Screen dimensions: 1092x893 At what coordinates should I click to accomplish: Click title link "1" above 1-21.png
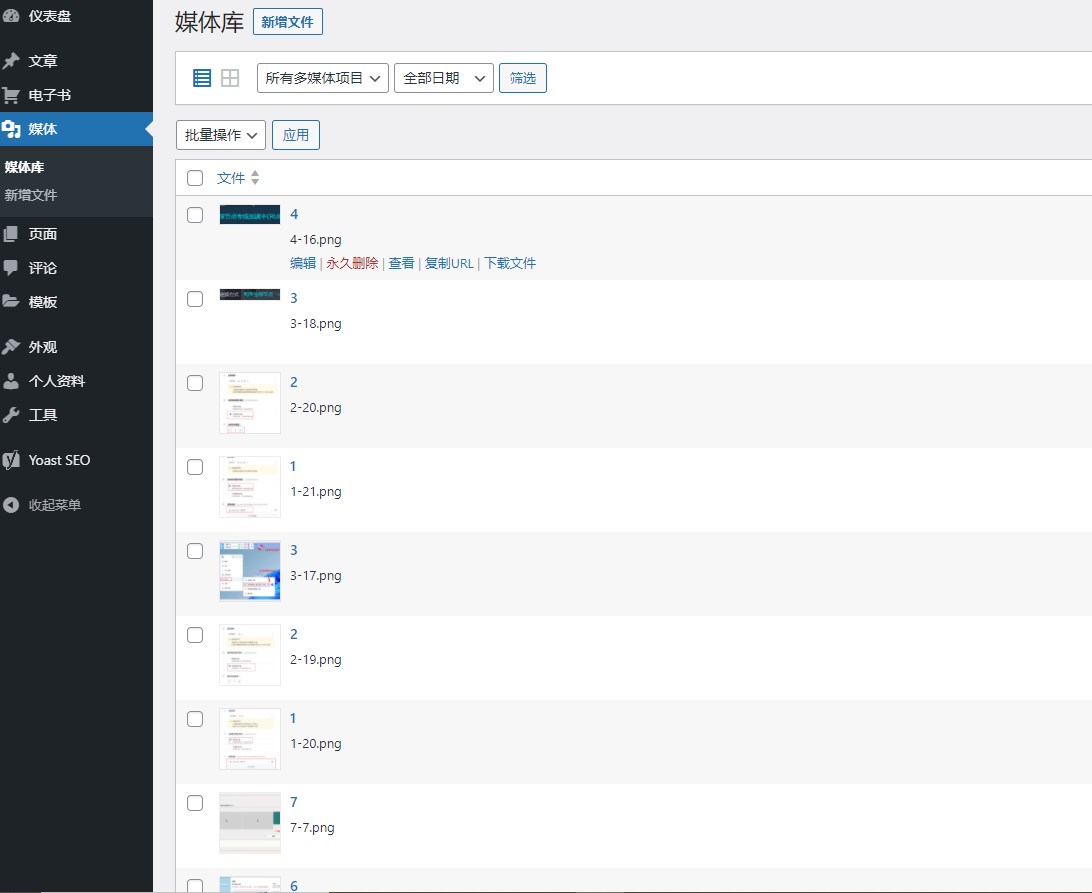293,466
